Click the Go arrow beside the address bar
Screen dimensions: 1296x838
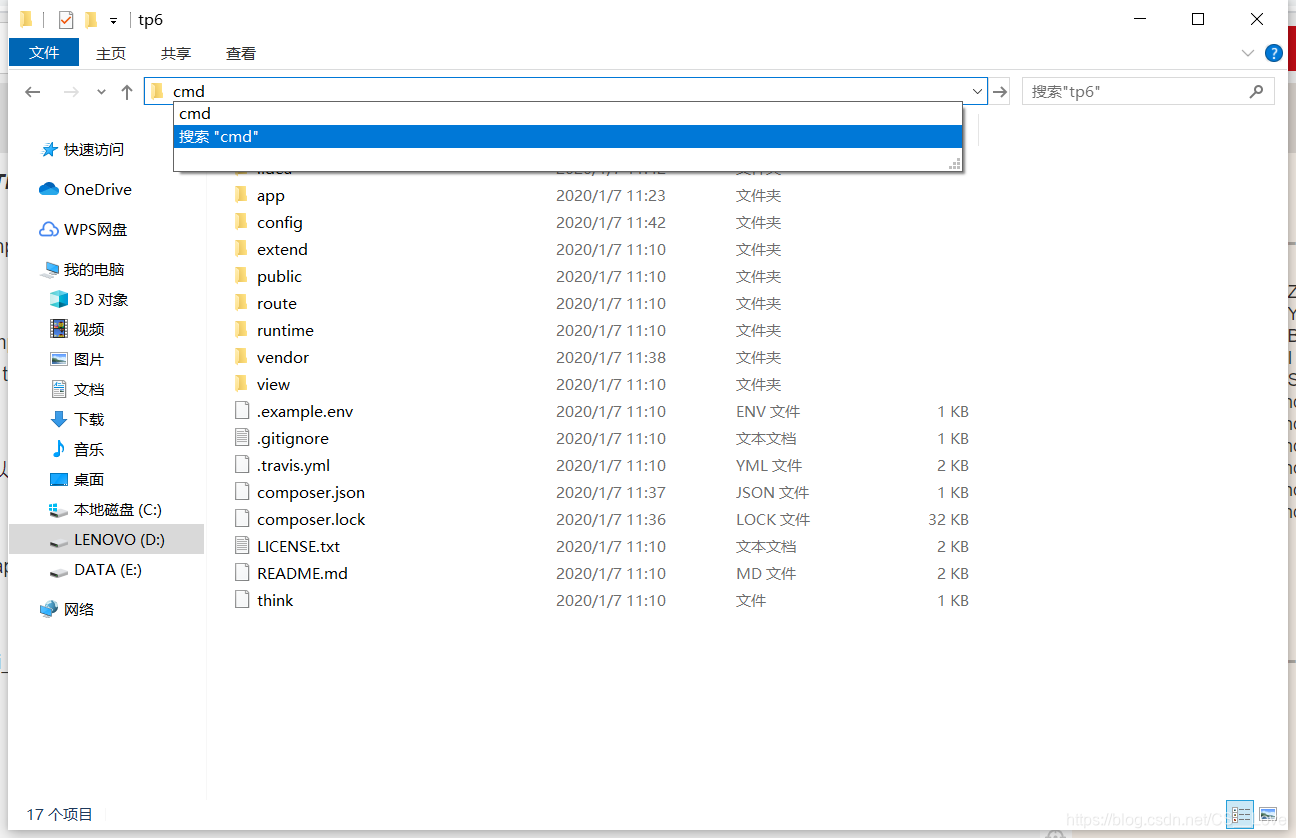pos(1000,91)
